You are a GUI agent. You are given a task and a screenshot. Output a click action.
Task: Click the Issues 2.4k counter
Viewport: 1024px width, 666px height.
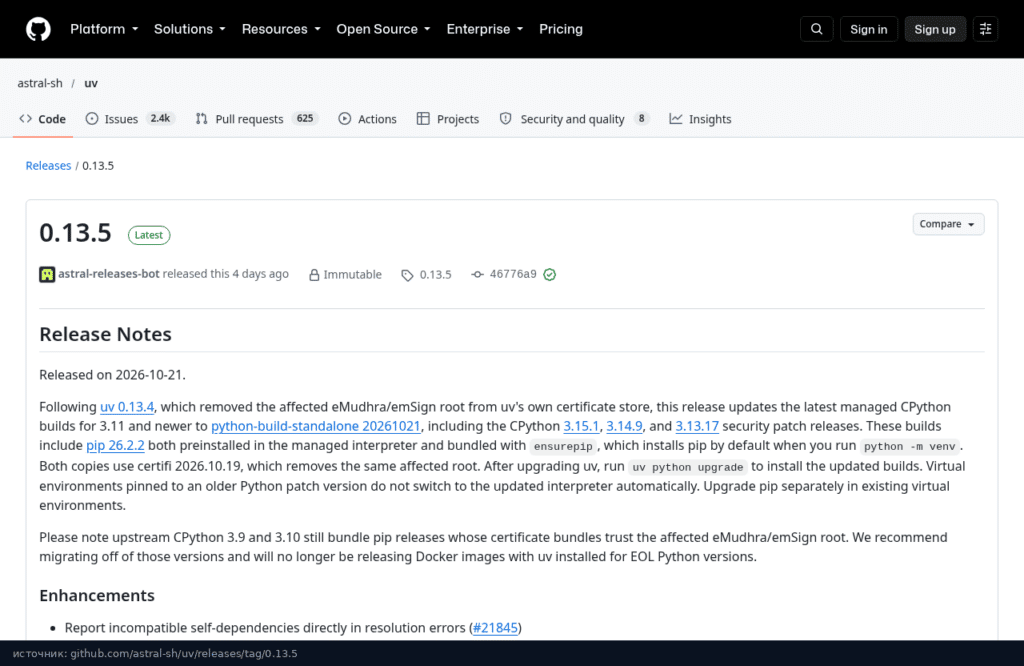coord(160,118)
